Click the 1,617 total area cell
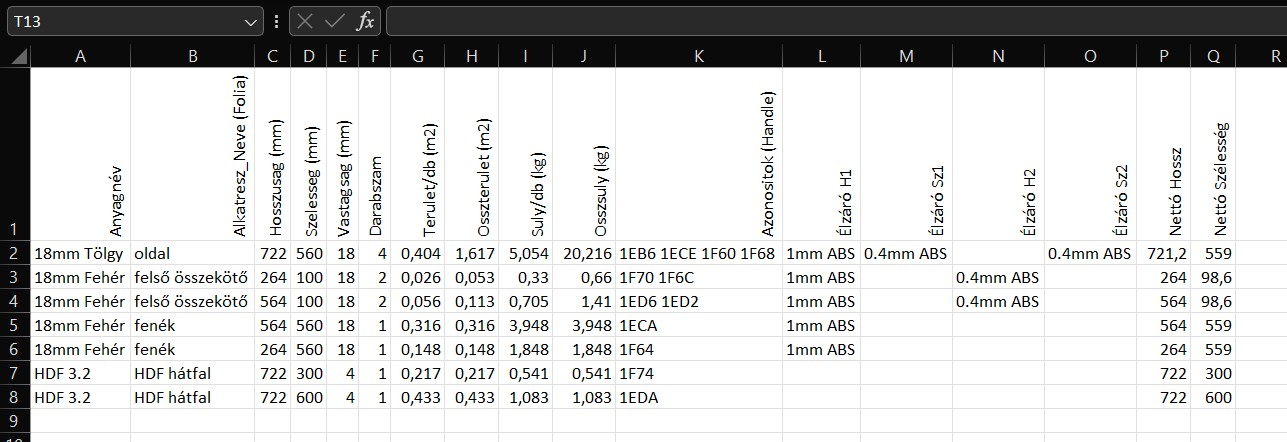The image size is (1287, 442). click(472, 252)
